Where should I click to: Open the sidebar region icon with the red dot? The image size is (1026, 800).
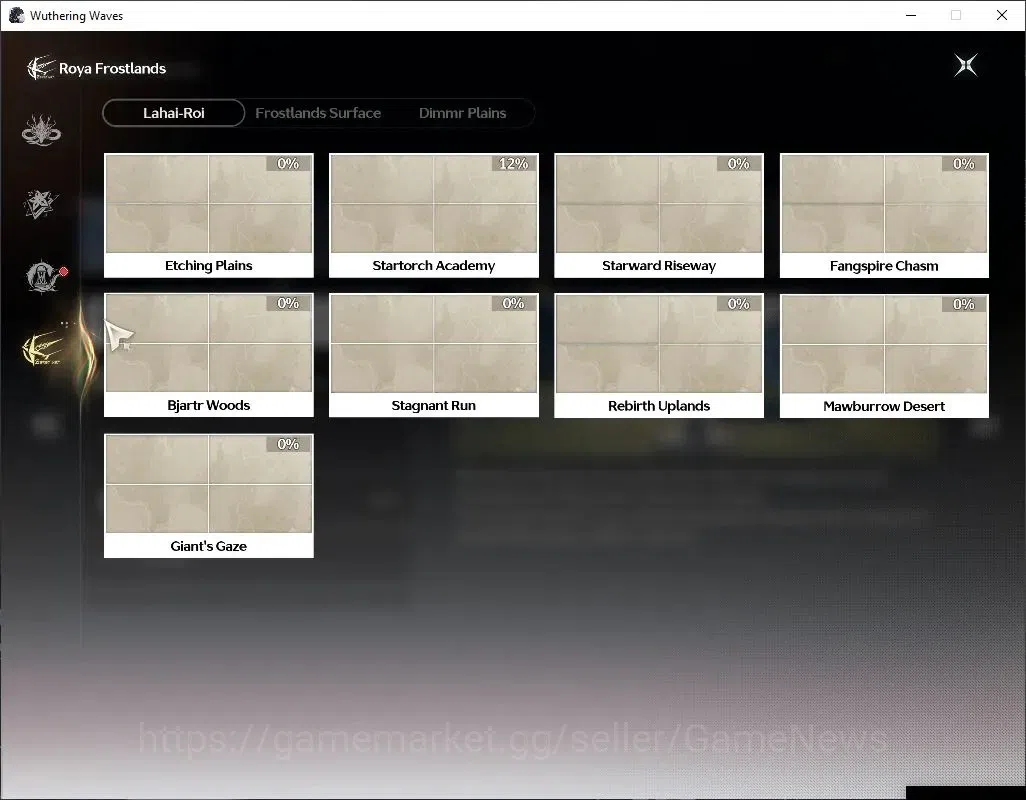click(x=43, y=276)
